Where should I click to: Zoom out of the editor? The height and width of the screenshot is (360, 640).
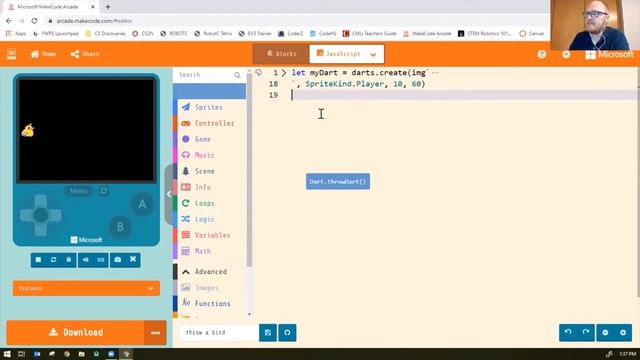click(x=605, y=333)
